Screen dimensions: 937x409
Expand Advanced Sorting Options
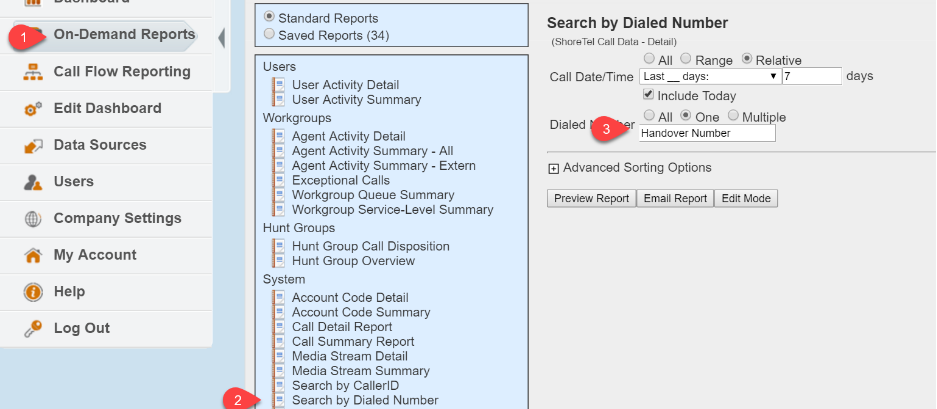(x=553, y=168)
